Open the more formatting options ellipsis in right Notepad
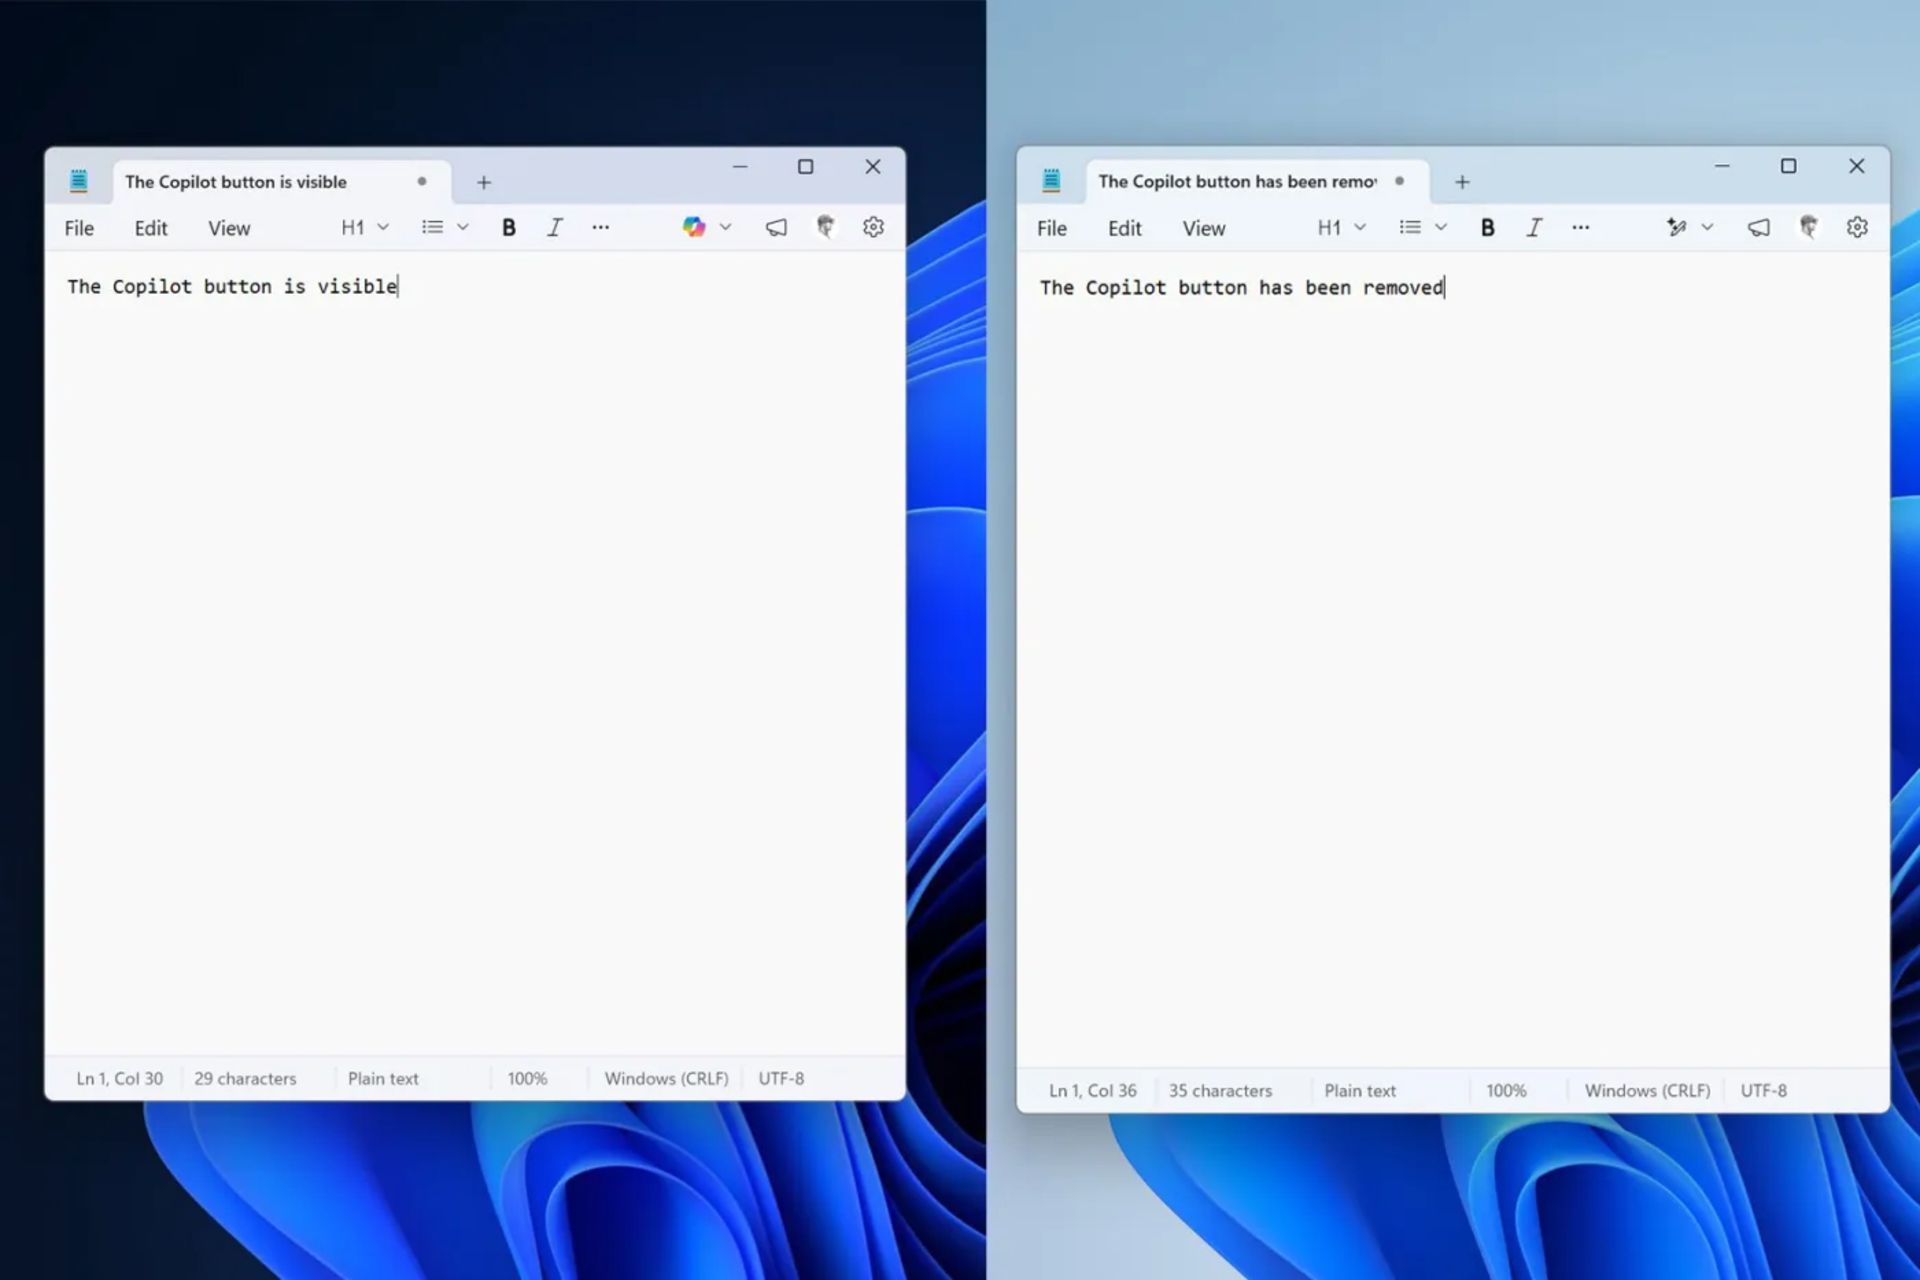The width and height of the screenshot is (1920, 1280). point(1580,227)
